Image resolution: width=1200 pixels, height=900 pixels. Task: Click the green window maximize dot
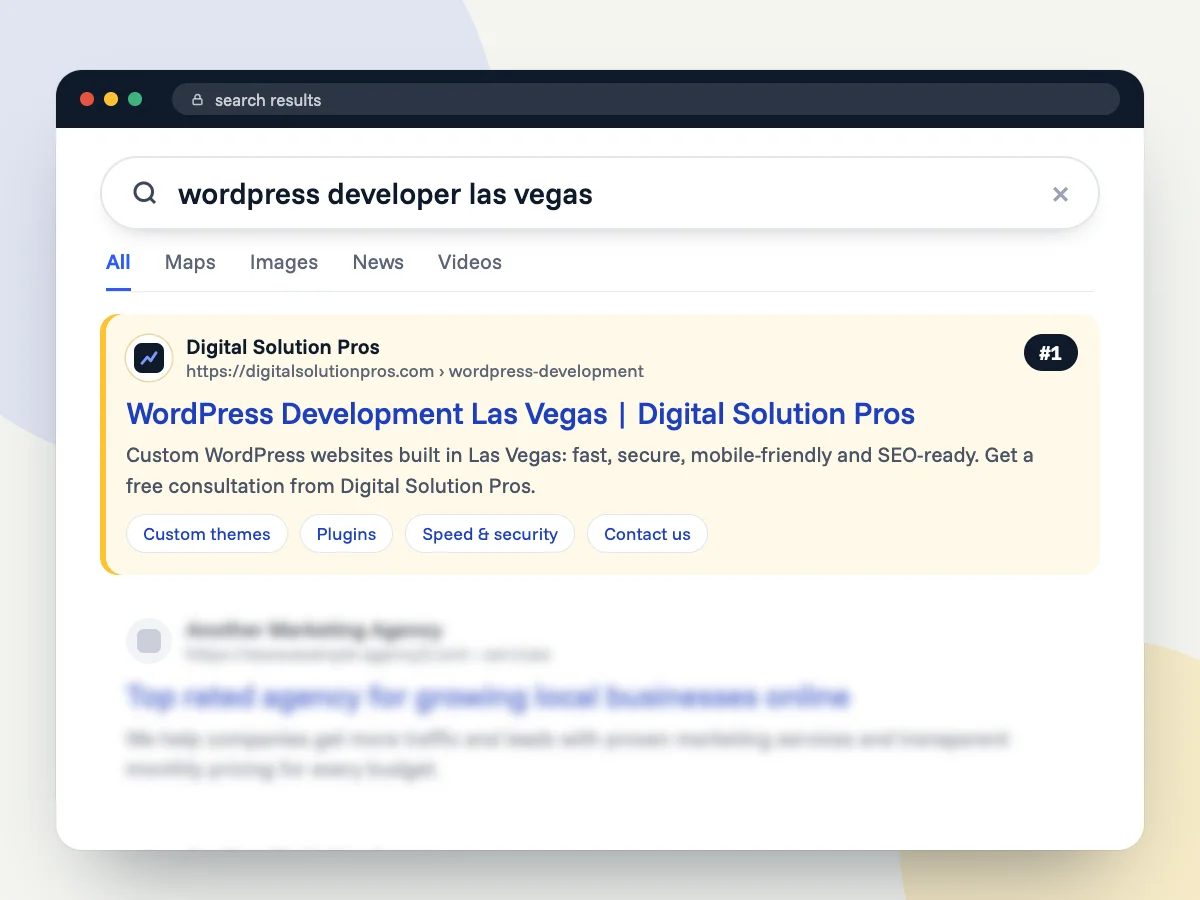coord(135,99)
